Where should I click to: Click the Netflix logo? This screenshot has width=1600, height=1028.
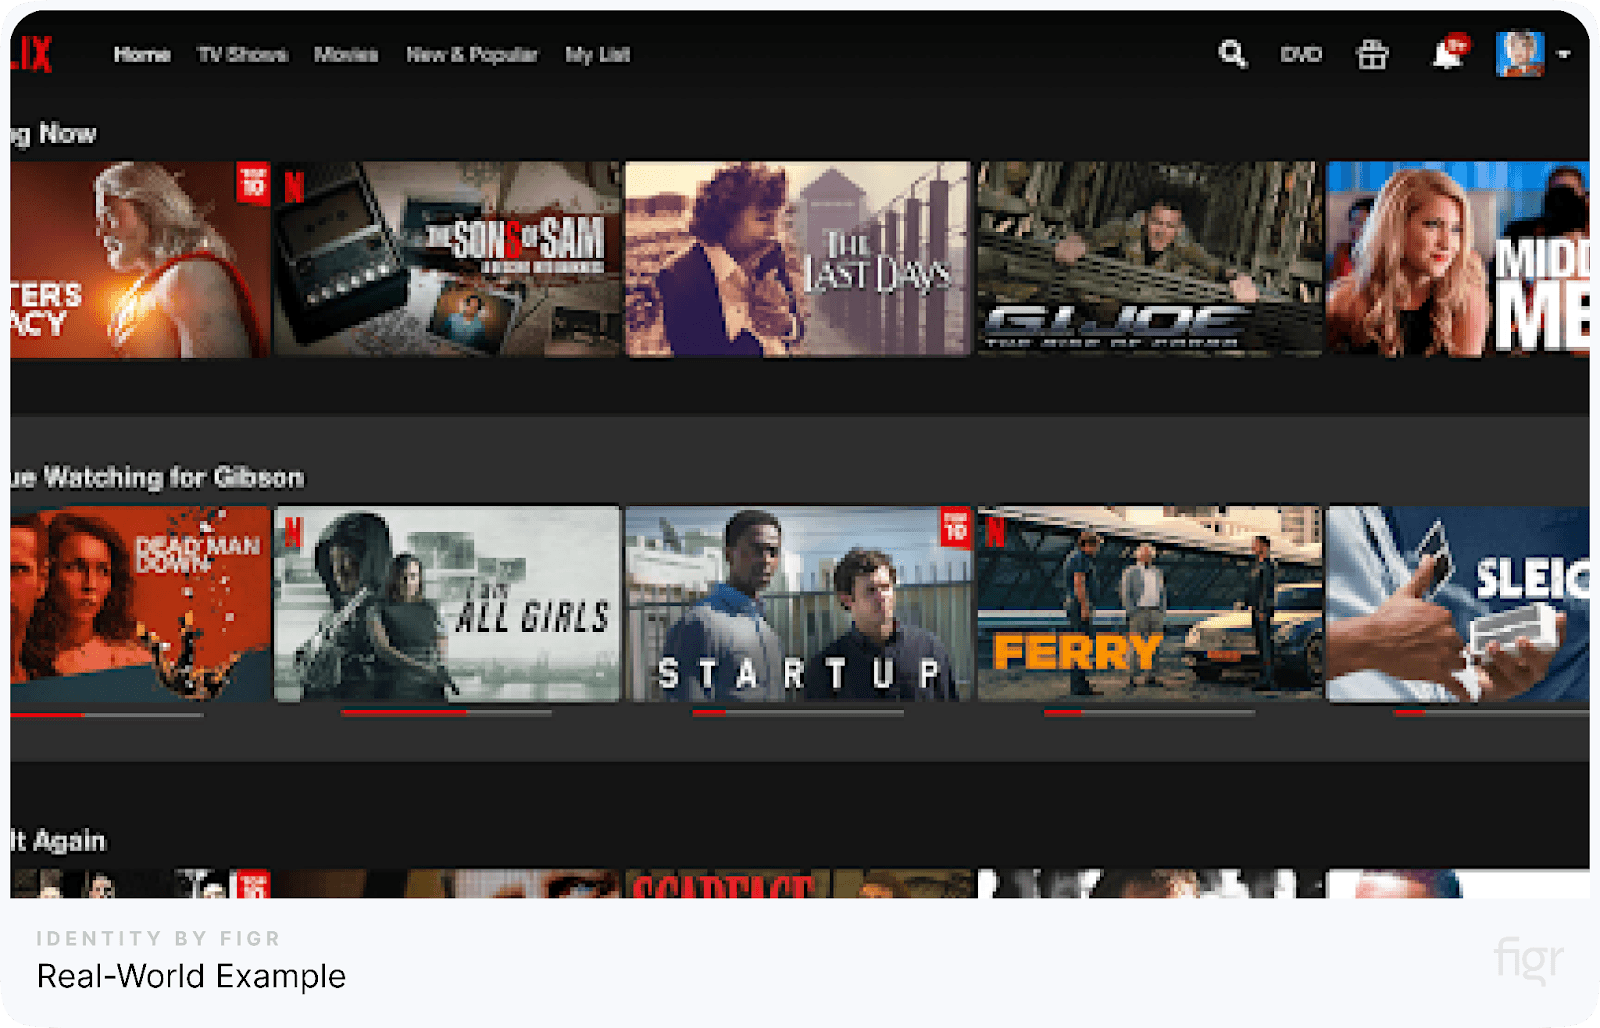click(31, 54)
